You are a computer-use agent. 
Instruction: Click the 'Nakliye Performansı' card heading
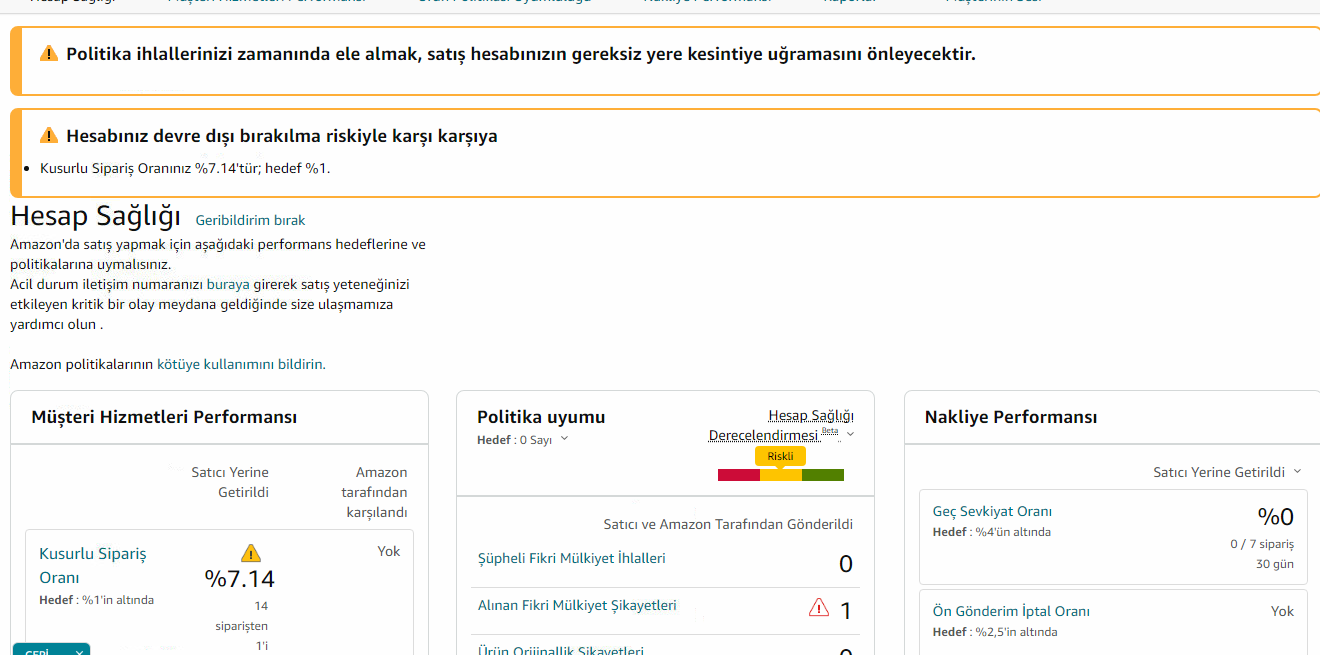pyautogui.click(x=1011, y=417)
